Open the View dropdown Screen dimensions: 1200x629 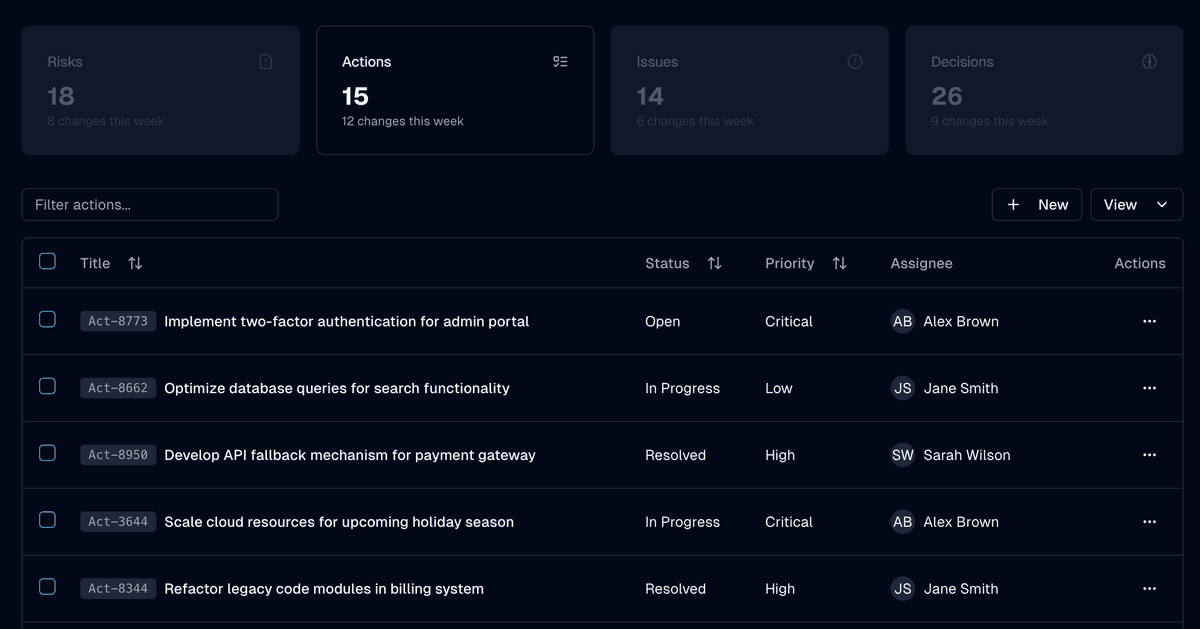1136,204
